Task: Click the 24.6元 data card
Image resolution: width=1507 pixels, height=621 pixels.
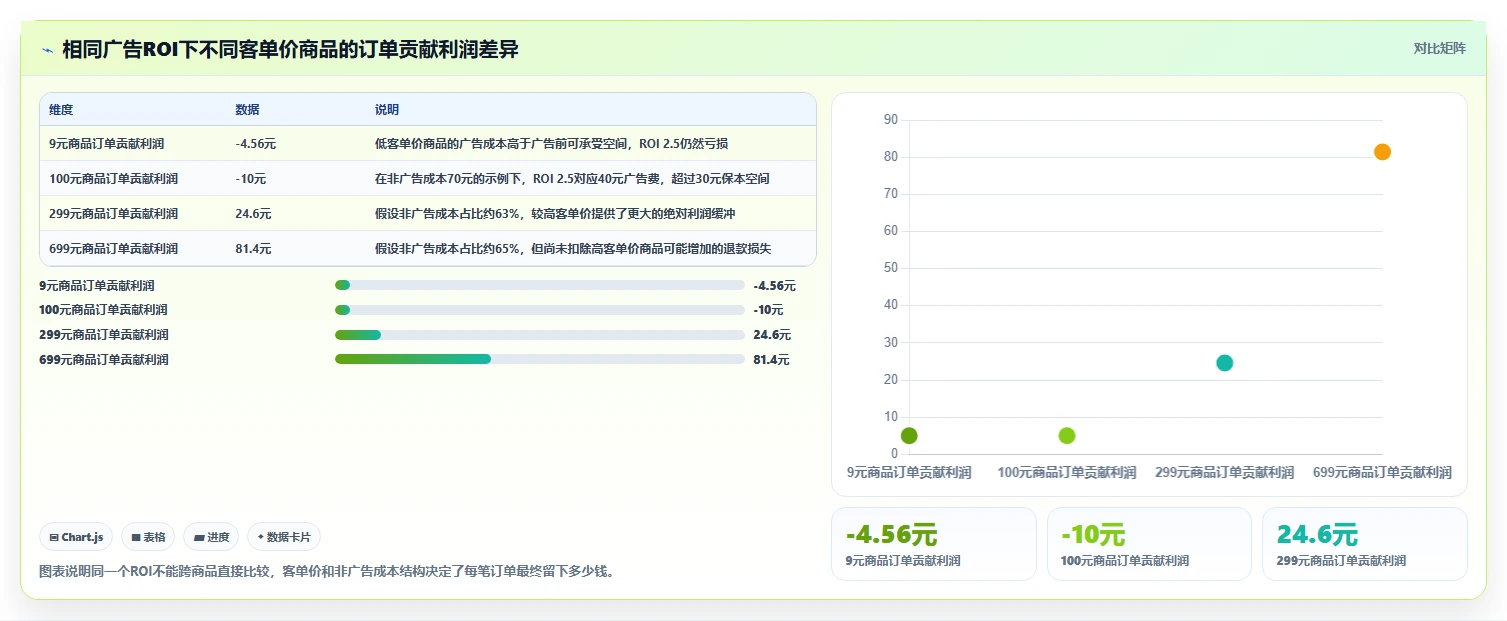Action: 1365,544
